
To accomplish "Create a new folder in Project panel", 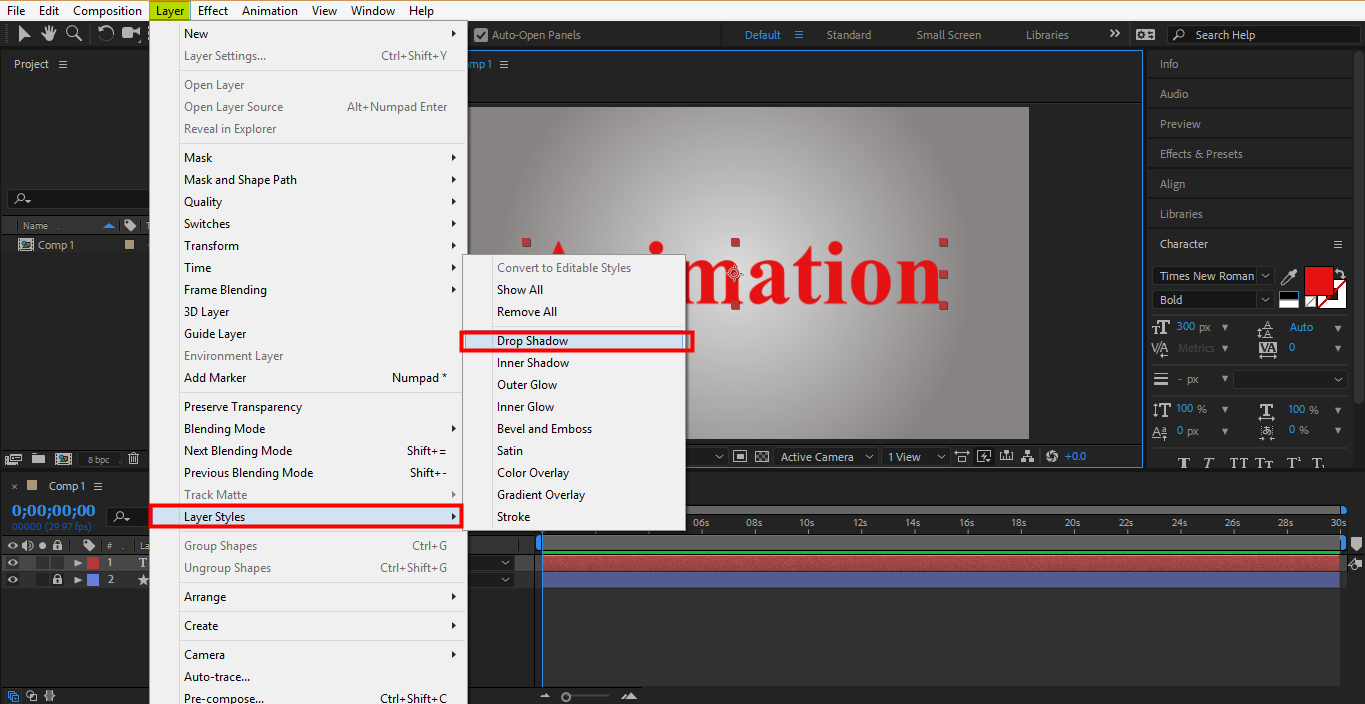I will coord(38,459).
